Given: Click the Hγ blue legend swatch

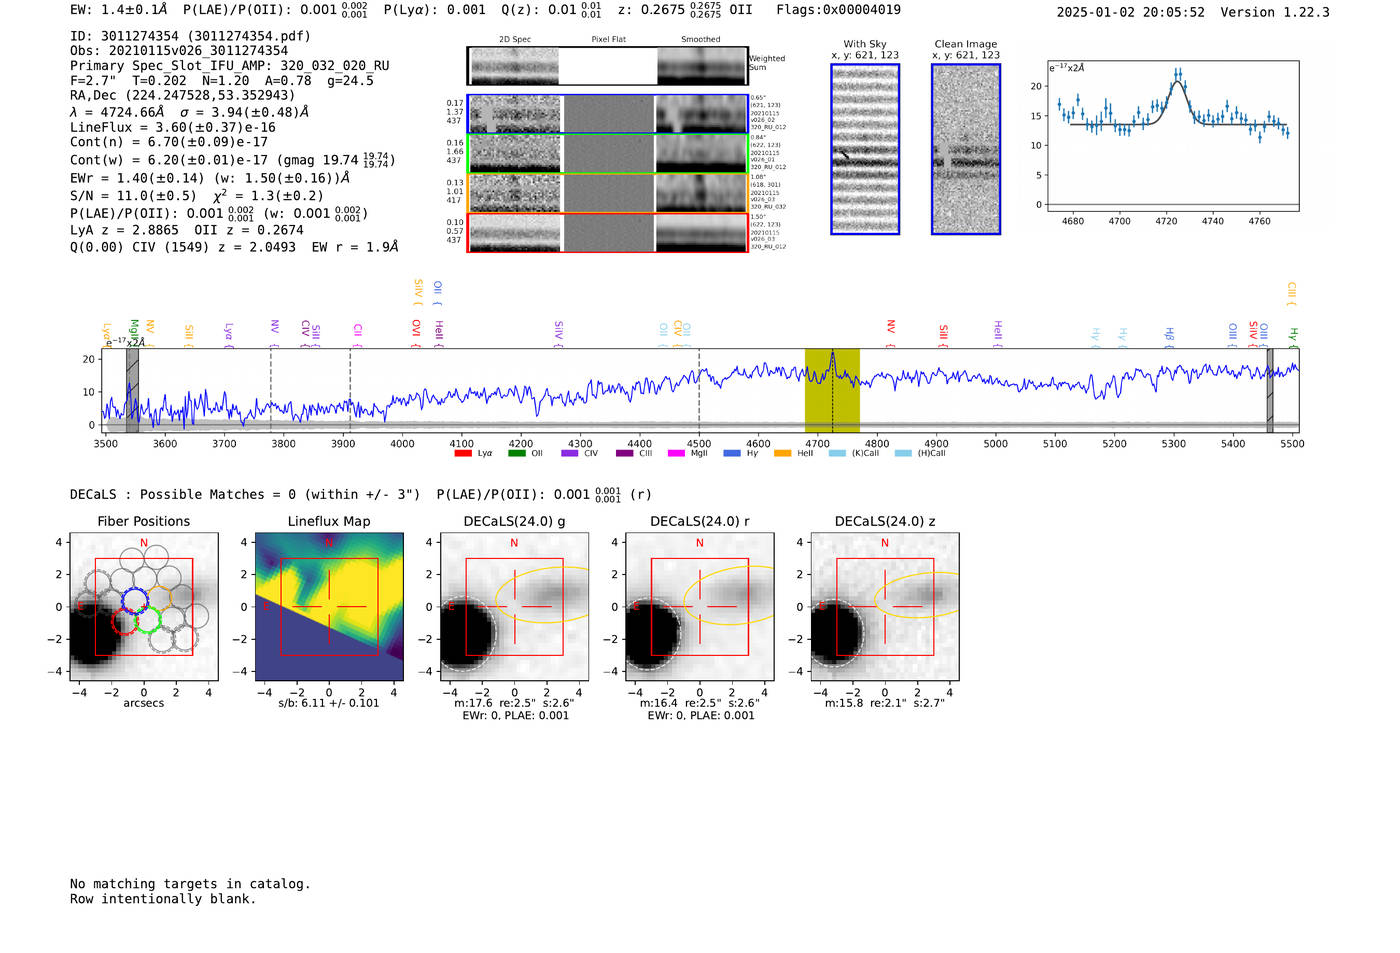Looking at the screenshot, I should [732, 454].
